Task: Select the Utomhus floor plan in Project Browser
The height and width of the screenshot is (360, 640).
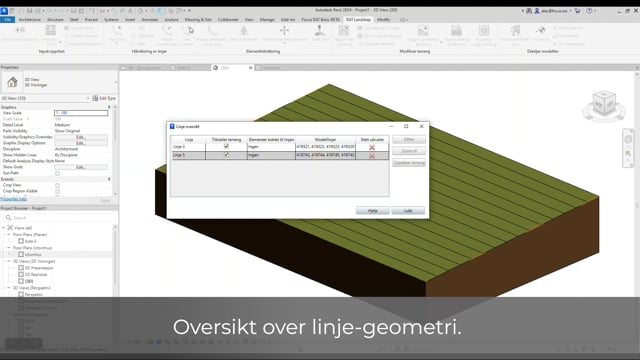Action: coord(33,255)
